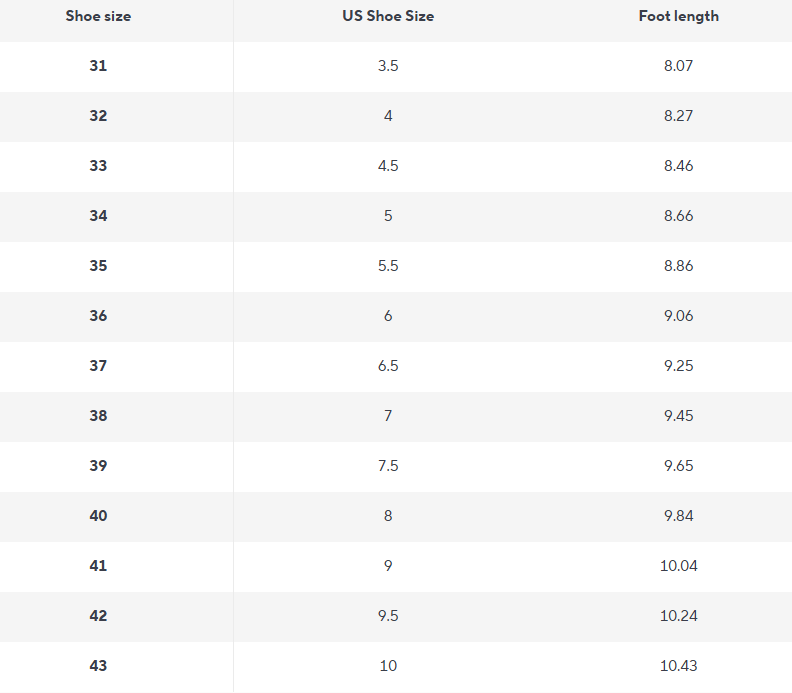Click US shoe size 3.5 value

coord(388,66)
